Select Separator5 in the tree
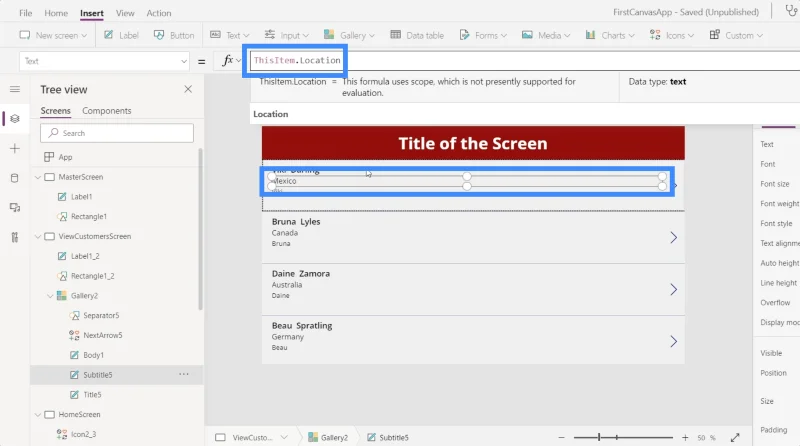800x446 pixels. tap(101, 315)
